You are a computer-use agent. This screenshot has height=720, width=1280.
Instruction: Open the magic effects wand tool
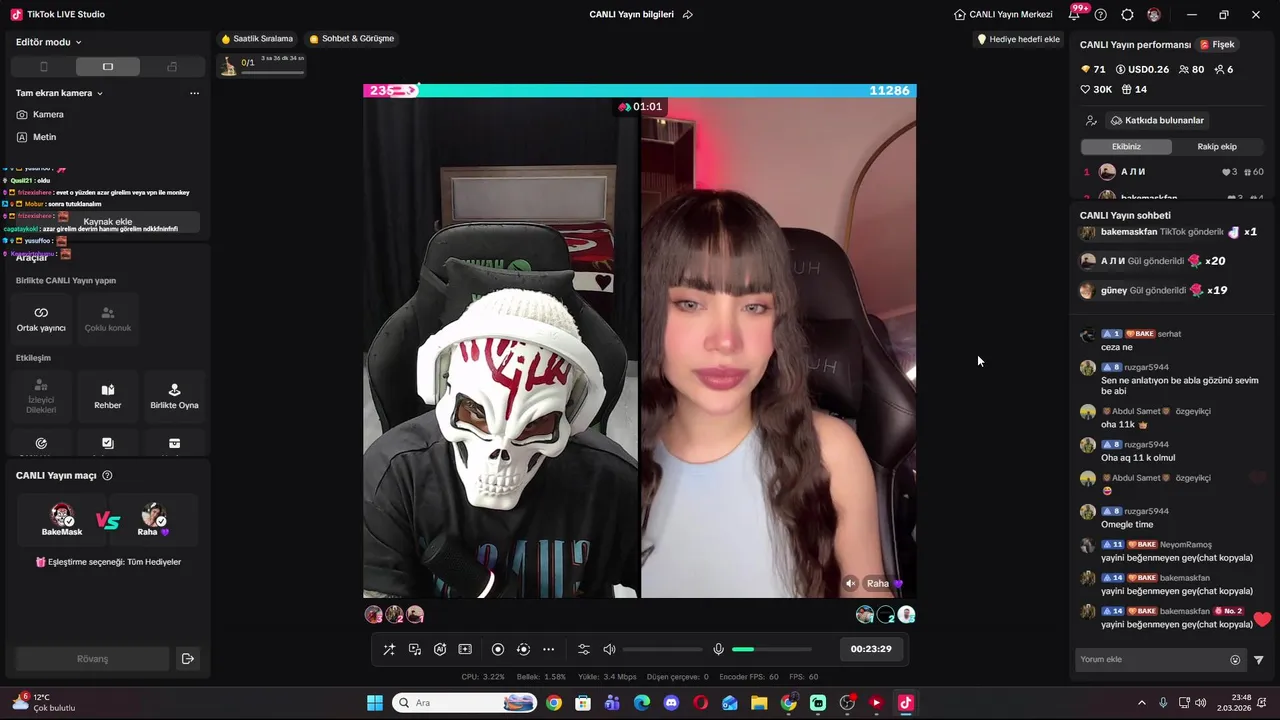(389, 649)
